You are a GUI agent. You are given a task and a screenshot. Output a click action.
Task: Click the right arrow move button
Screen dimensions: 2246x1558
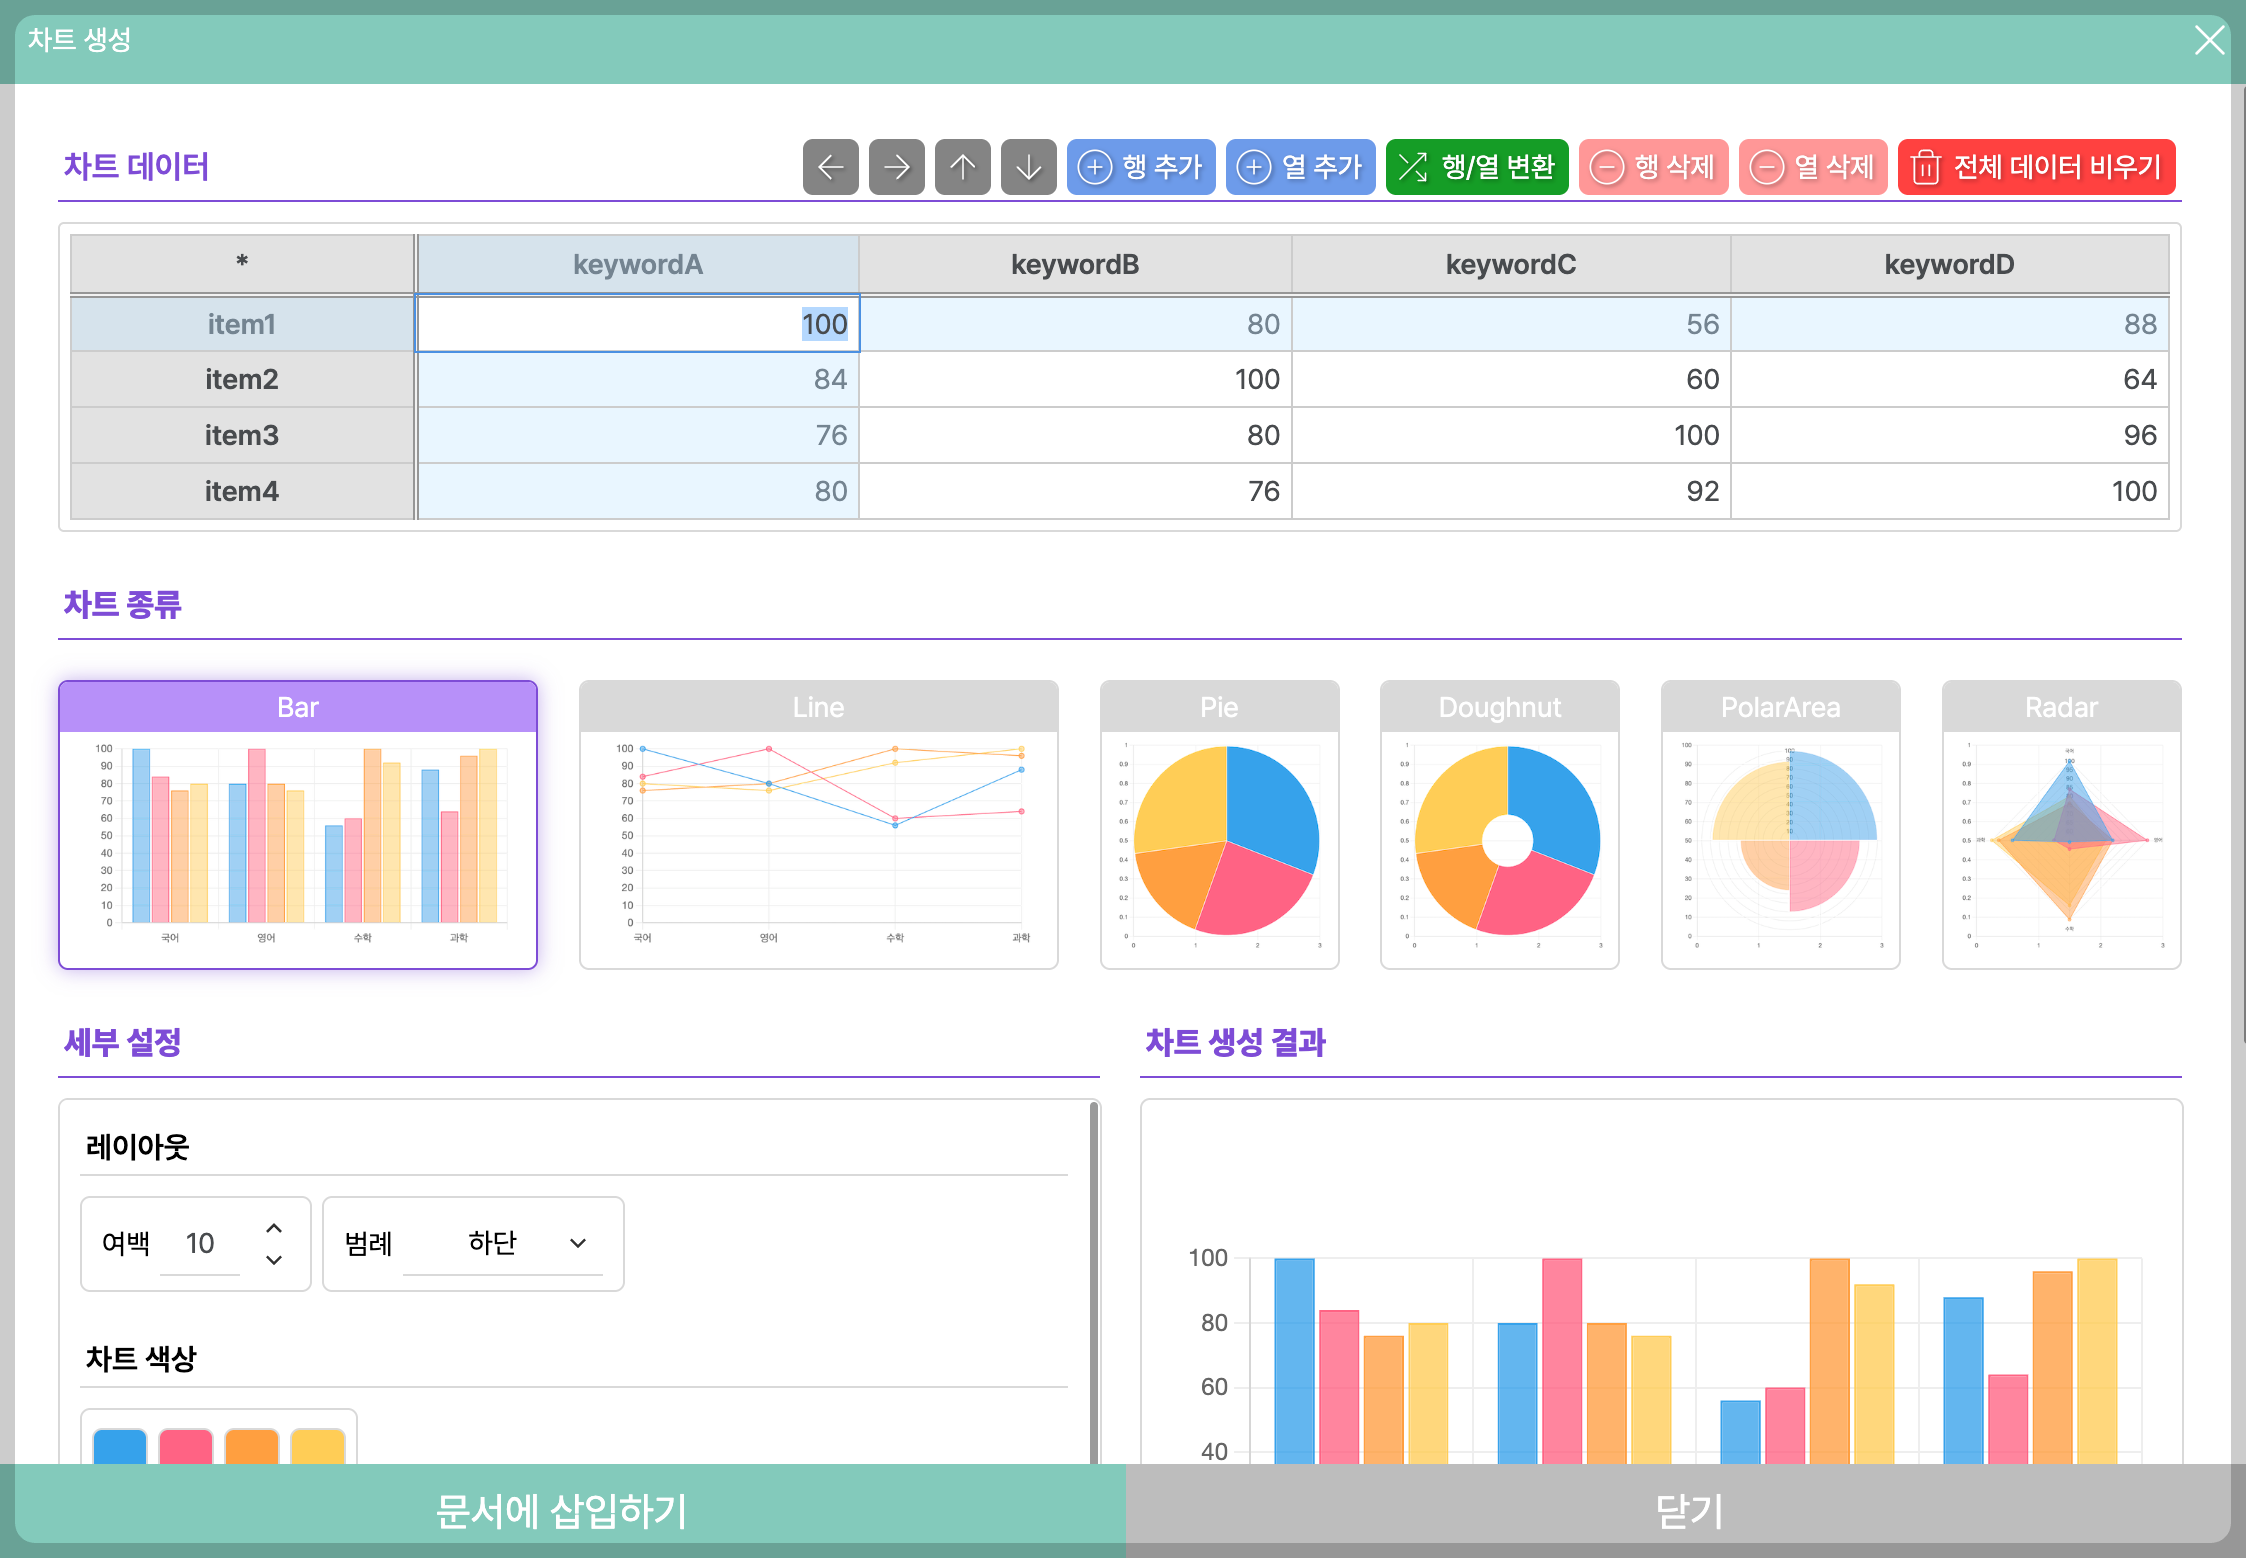tap(896, 167)
